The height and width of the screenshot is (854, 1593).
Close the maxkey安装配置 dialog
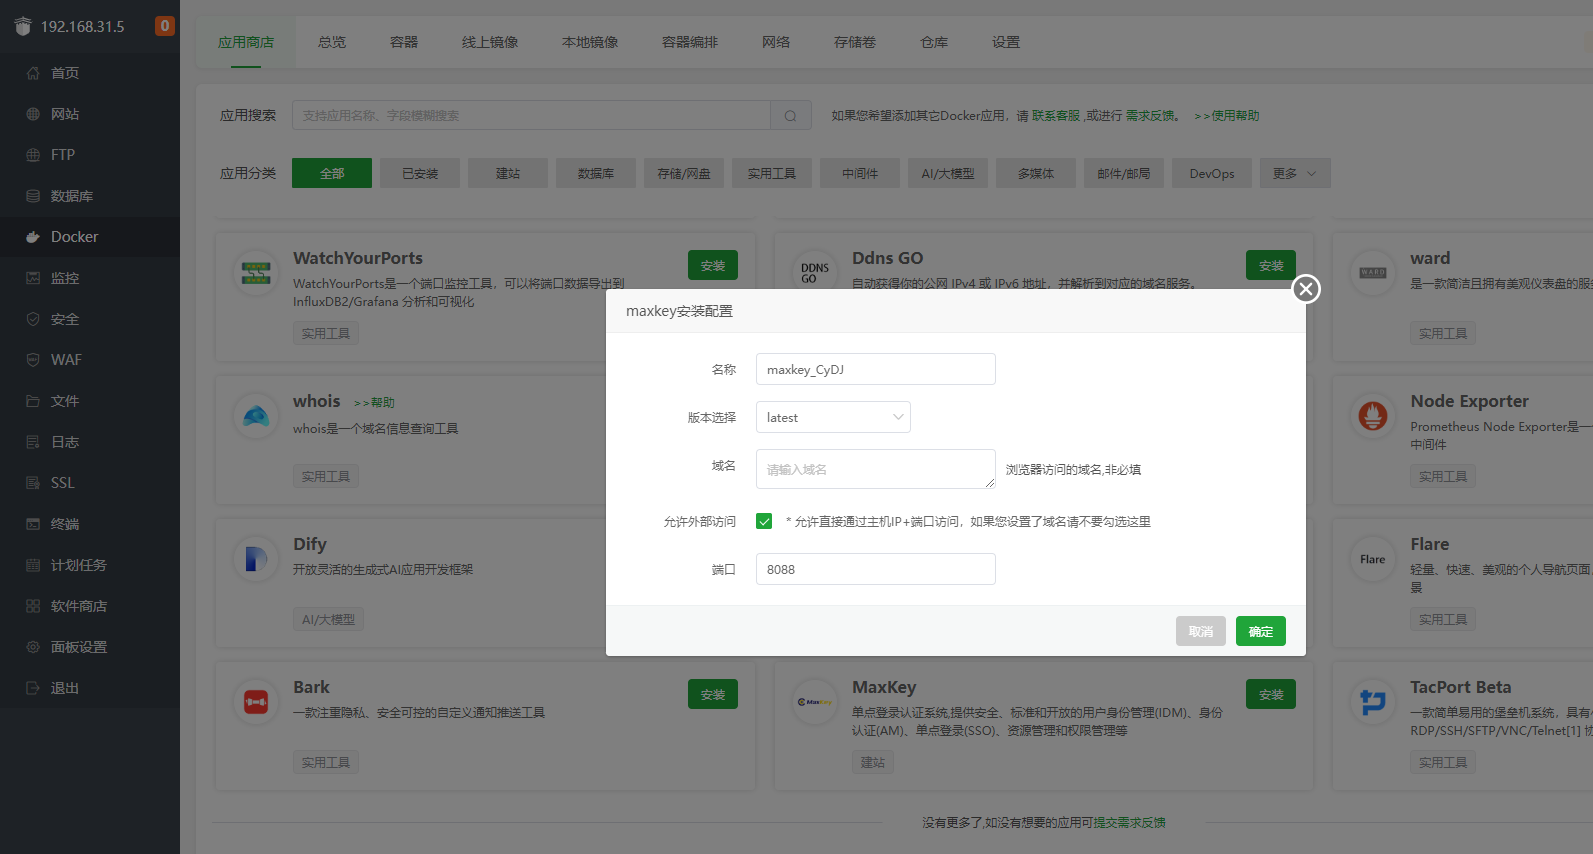pos(1305,289)
